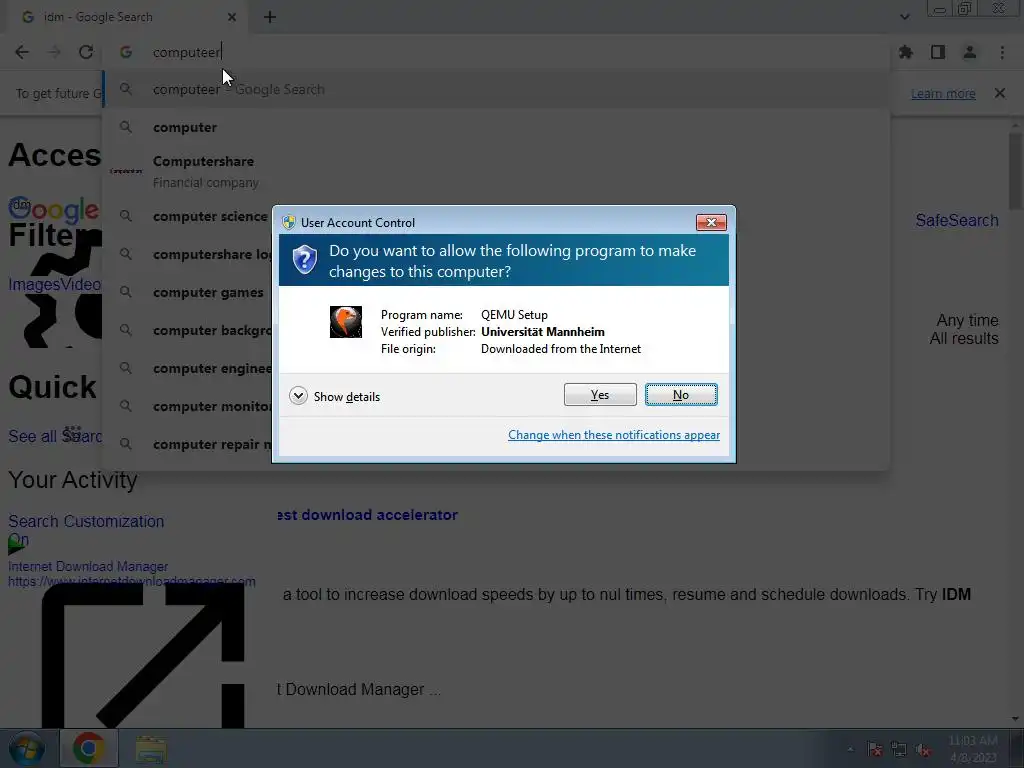This screenshot has height=768, width=1024.
Task: Click Yes in User Account Control dialog
Action: pyautogui.click(x=600, y=394)
